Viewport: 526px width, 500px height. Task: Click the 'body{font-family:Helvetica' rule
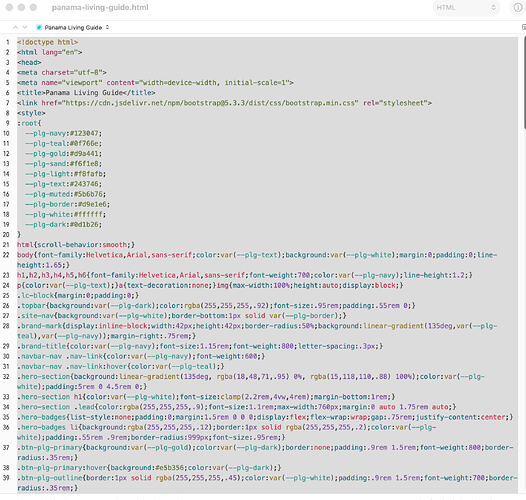(x=257, y=260)
